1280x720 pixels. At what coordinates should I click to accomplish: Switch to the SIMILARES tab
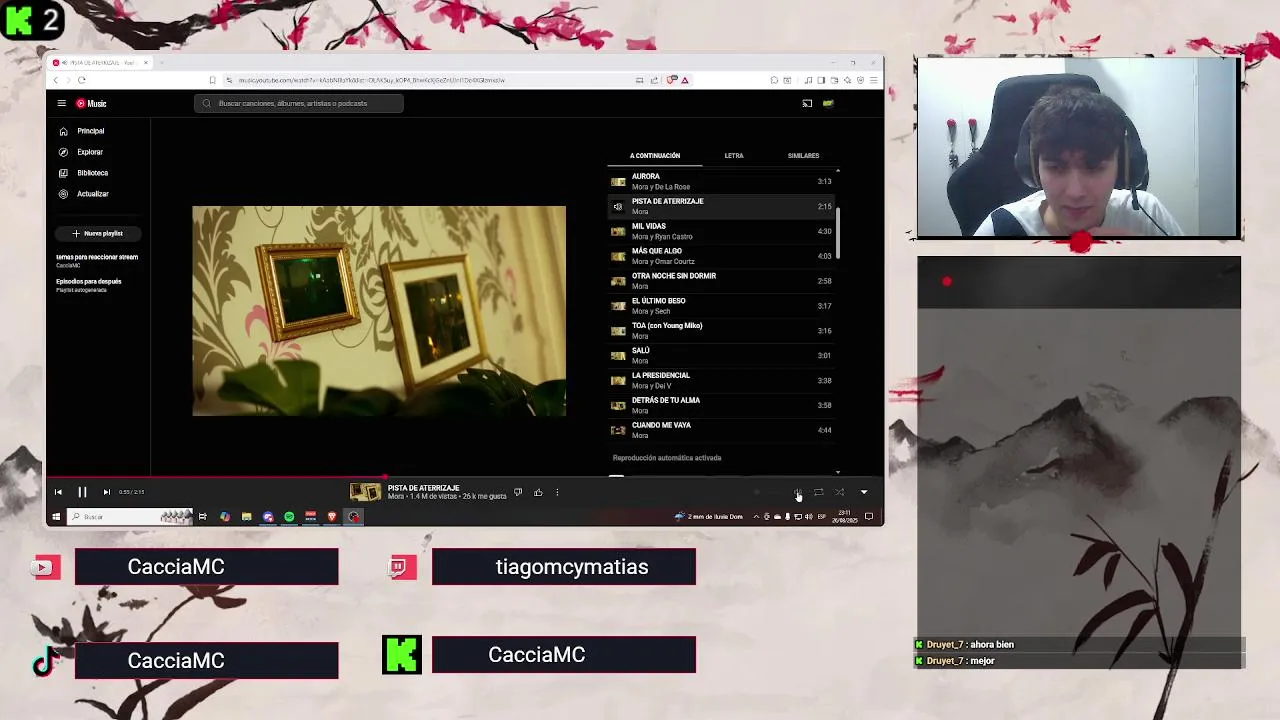803,156
